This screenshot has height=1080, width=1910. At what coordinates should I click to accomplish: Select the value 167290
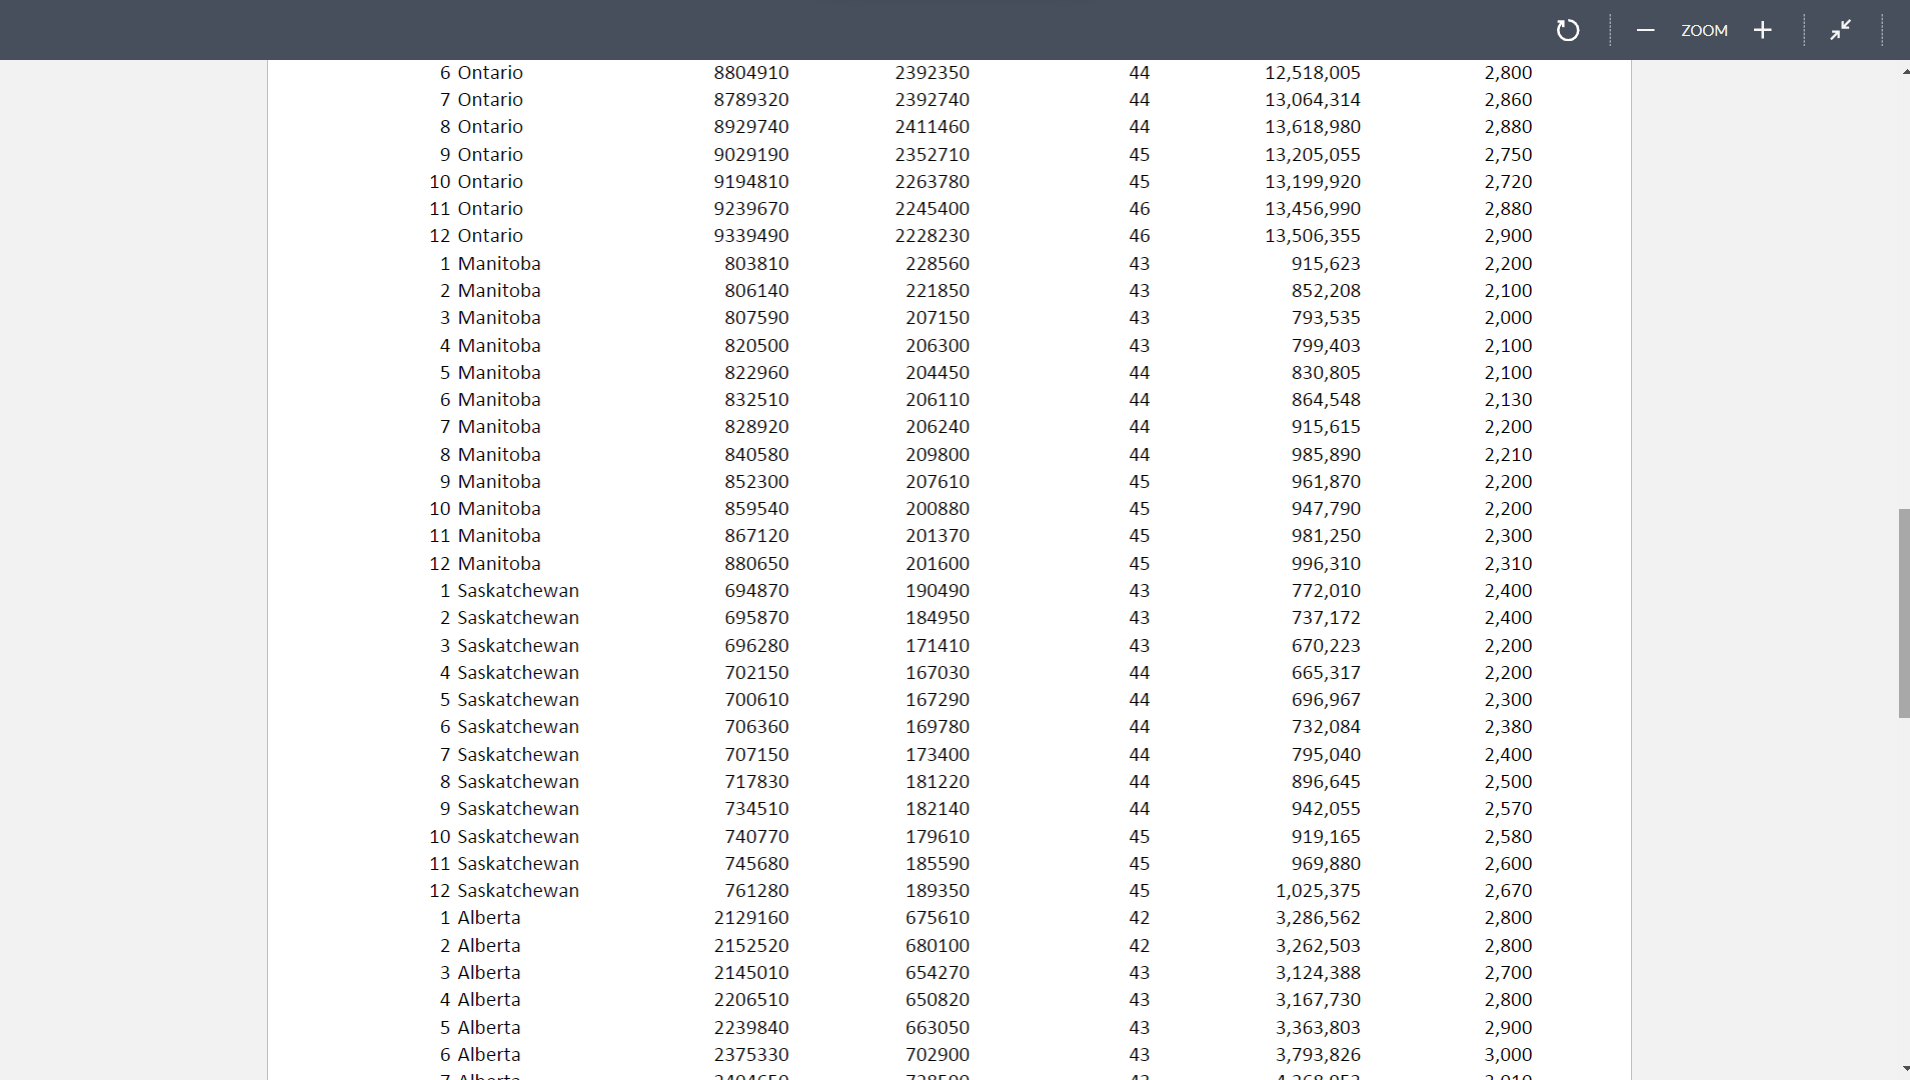click(x=938, y=700)
